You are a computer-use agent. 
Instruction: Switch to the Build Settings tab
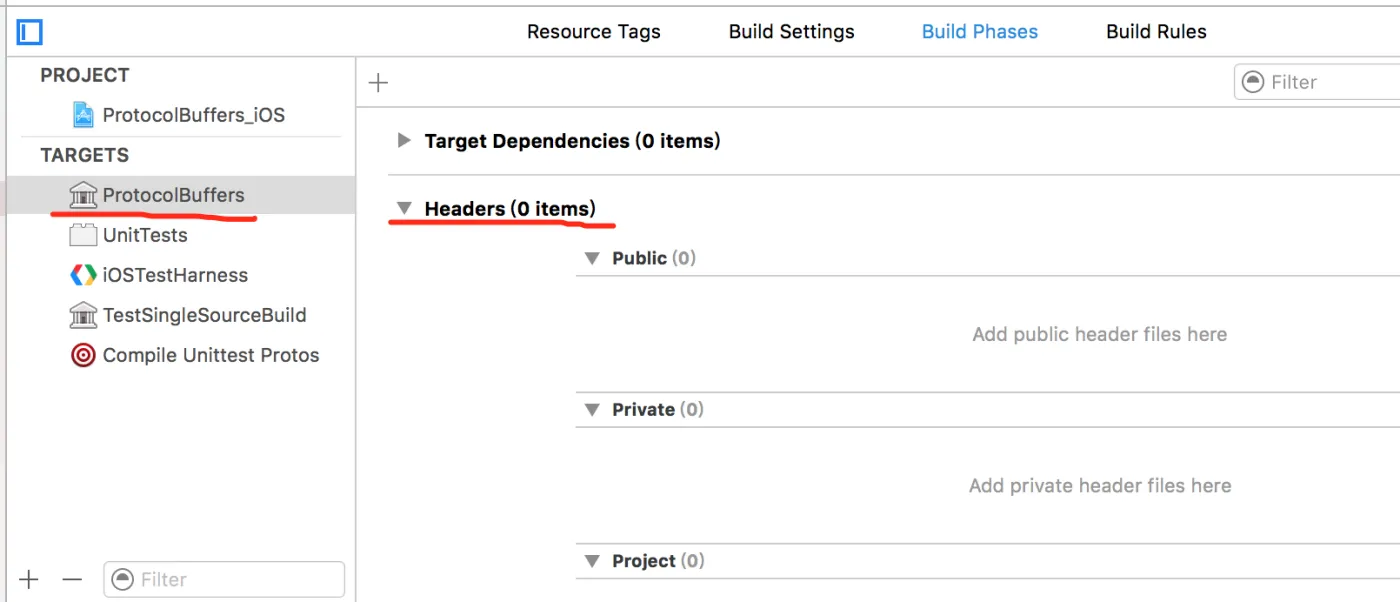pos(792,32)
